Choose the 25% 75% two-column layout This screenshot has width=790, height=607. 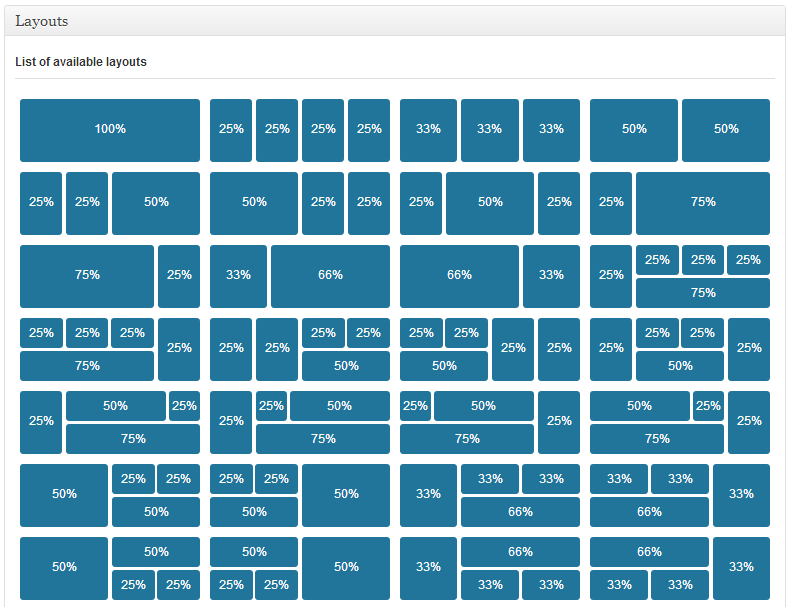tap(680, 203)
